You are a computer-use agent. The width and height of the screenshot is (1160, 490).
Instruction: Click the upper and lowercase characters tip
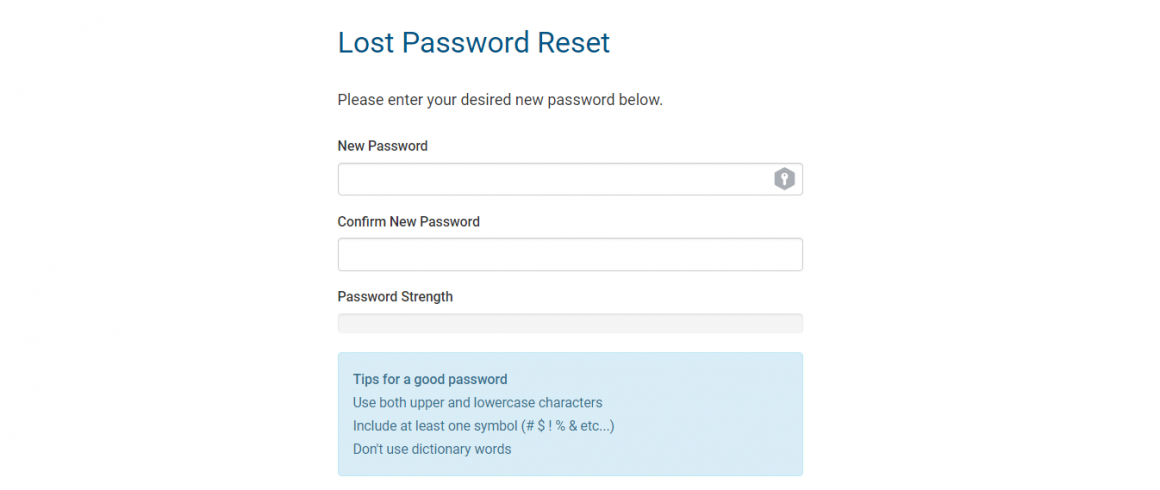(477, 403)
